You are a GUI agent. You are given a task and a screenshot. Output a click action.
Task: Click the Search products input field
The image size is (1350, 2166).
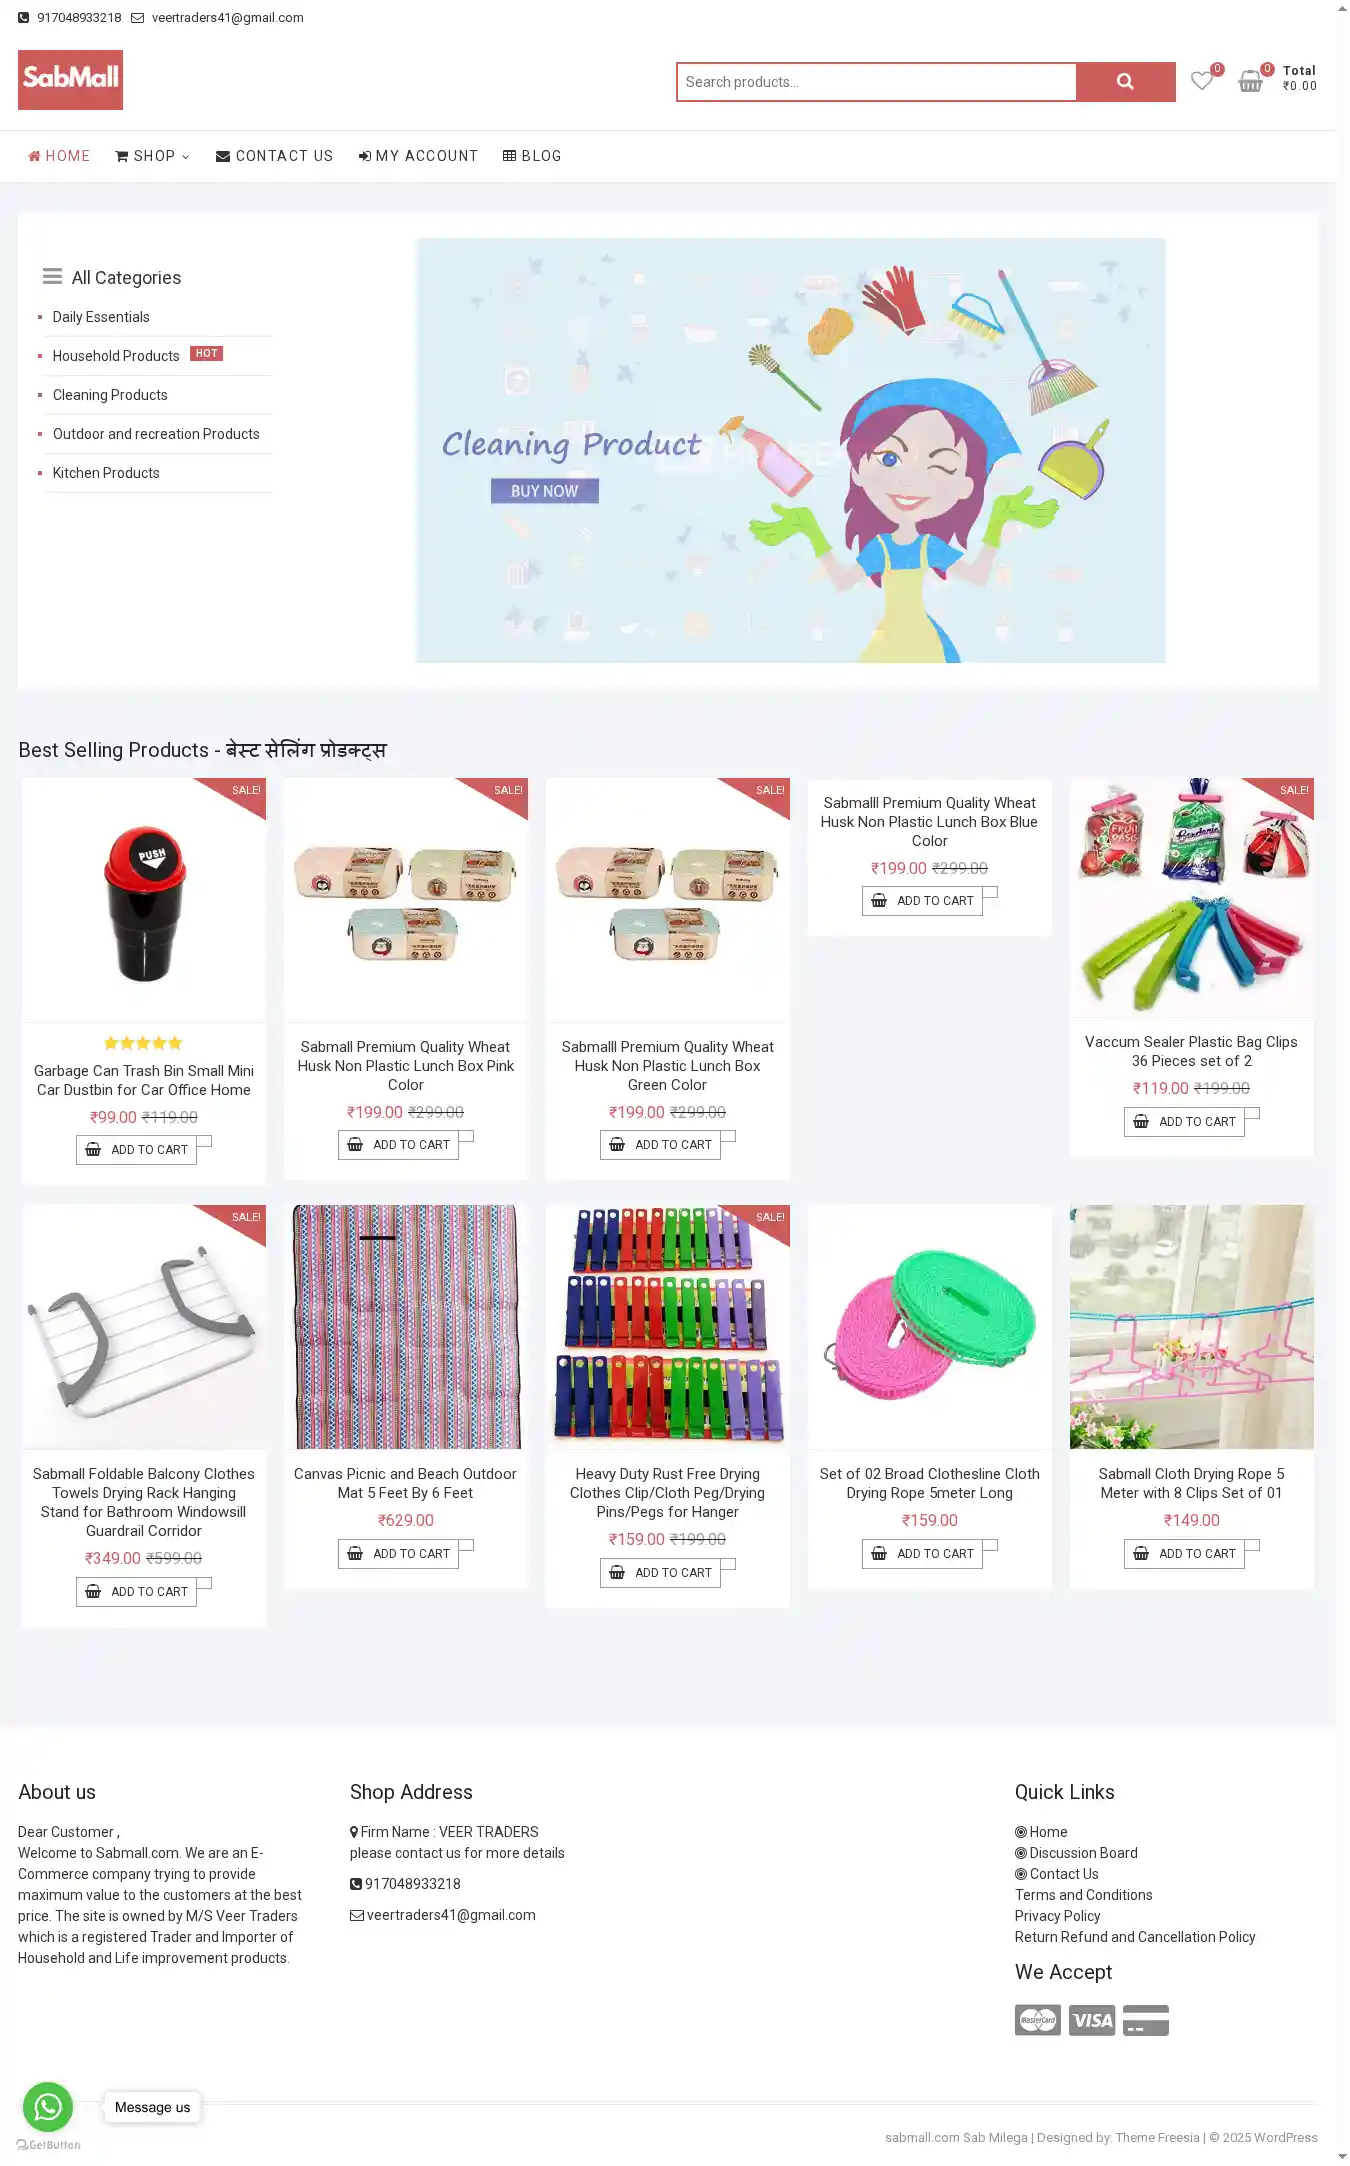(876, 82)
